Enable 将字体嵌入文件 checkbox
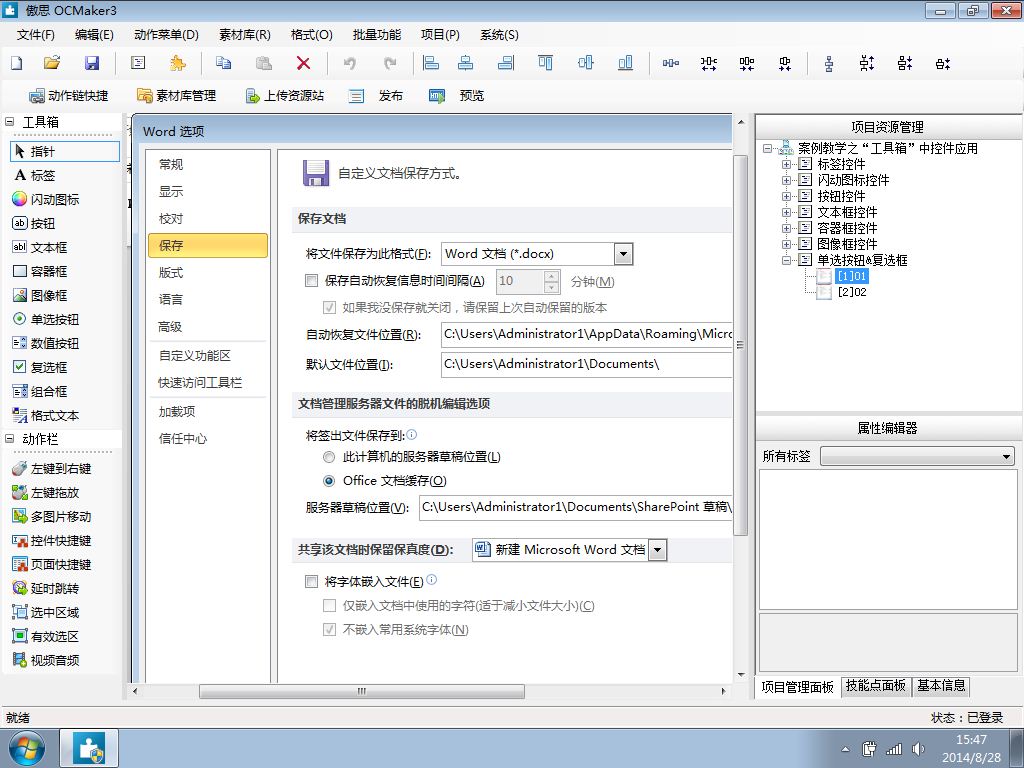This screenshot has width=1024, height=768. coord(312,581)
